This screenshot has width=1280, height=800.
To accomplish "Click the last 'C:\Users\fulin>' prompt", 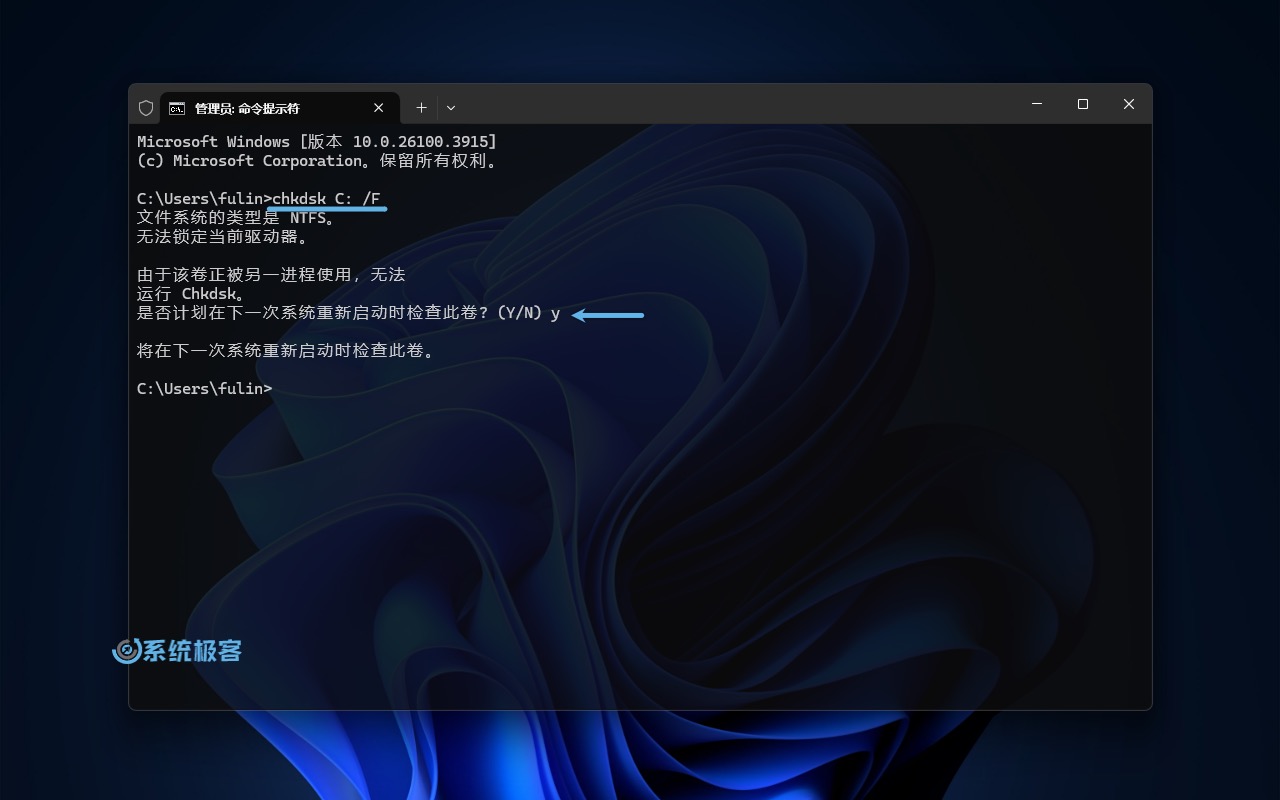I will [204, 389].
